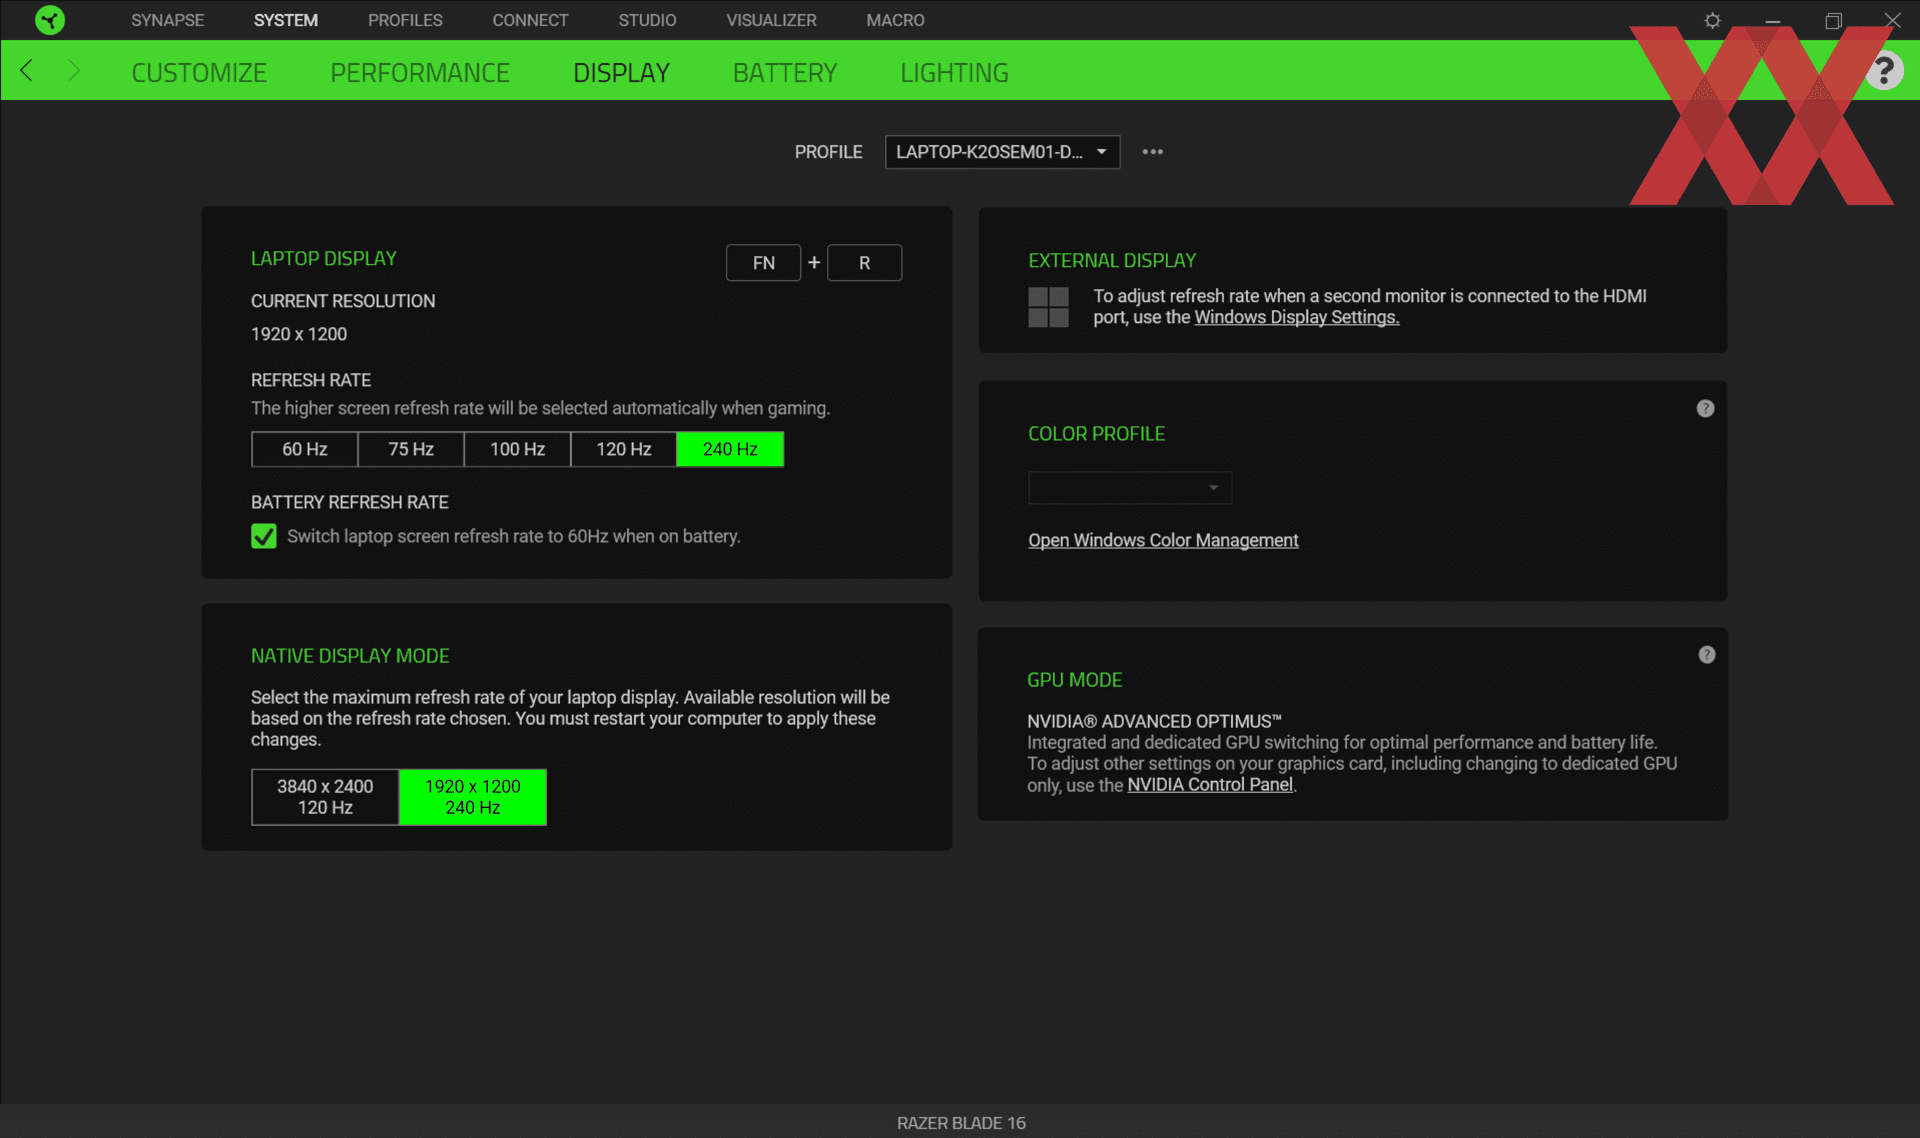Switch to the LIGHTING tab
This screenshot has height=1138, width=1920.
pos(955,72)
